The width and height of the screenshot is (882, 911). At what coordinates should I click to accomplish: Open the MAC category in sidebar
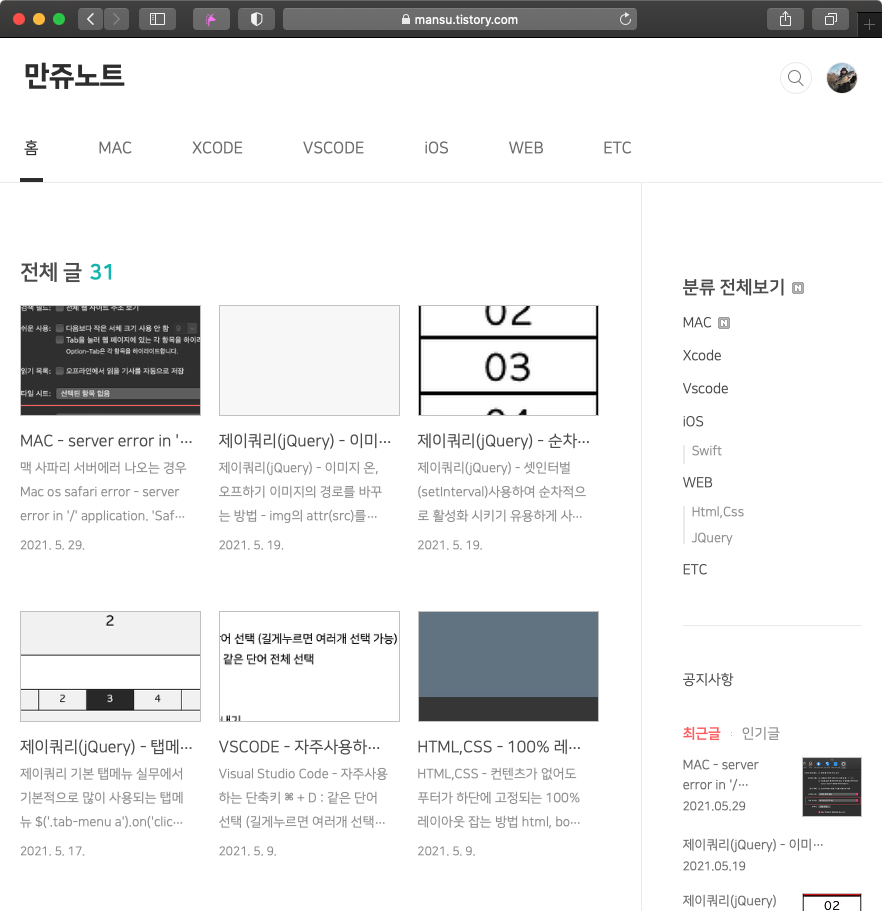click(697, 322)
